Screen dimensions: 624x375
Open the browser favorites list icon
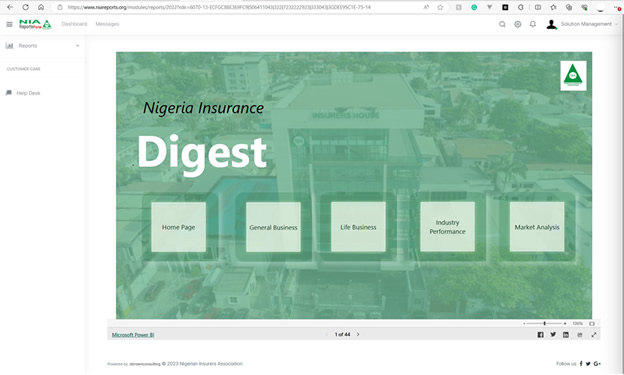tap(553, 7)
